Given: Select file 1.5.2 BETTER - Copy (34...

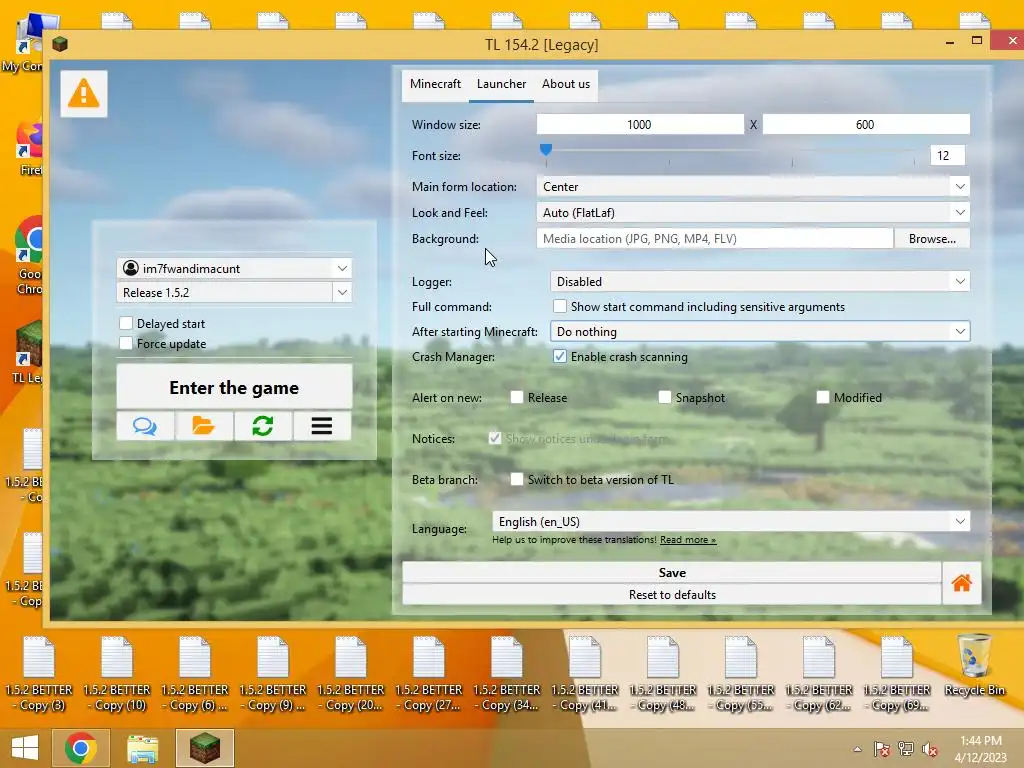Looking at the screenshot, I should (x=507, y=674).
